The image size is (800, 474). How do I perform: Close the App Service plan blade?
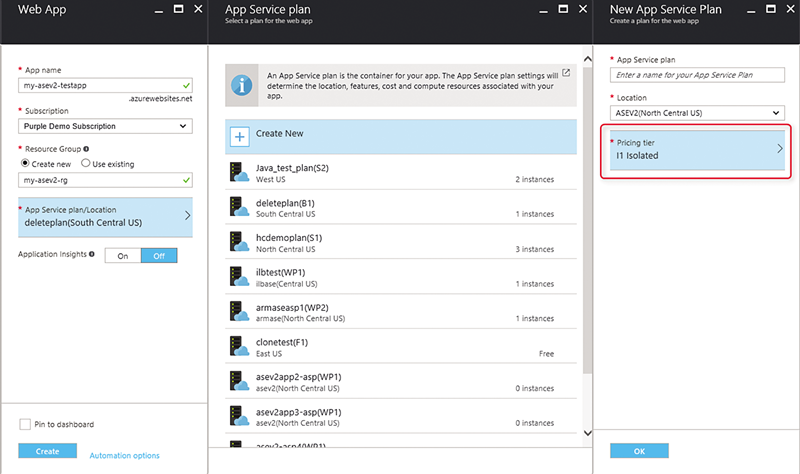tap(583, 9)
